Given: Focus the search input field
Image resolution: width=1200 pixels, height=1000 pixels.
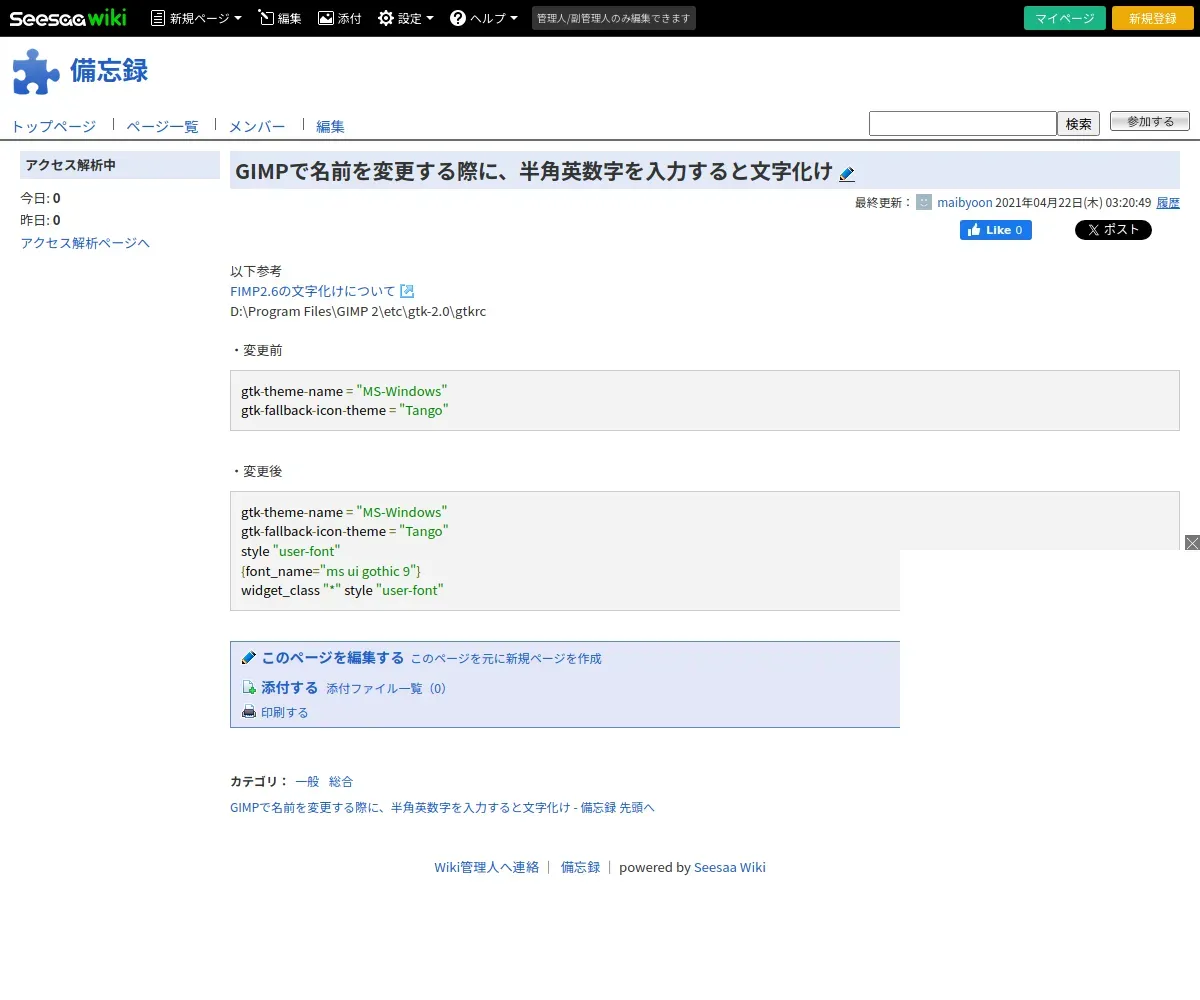Looking at the screenshot, I should pyautogui.click(x=963, y=123).
